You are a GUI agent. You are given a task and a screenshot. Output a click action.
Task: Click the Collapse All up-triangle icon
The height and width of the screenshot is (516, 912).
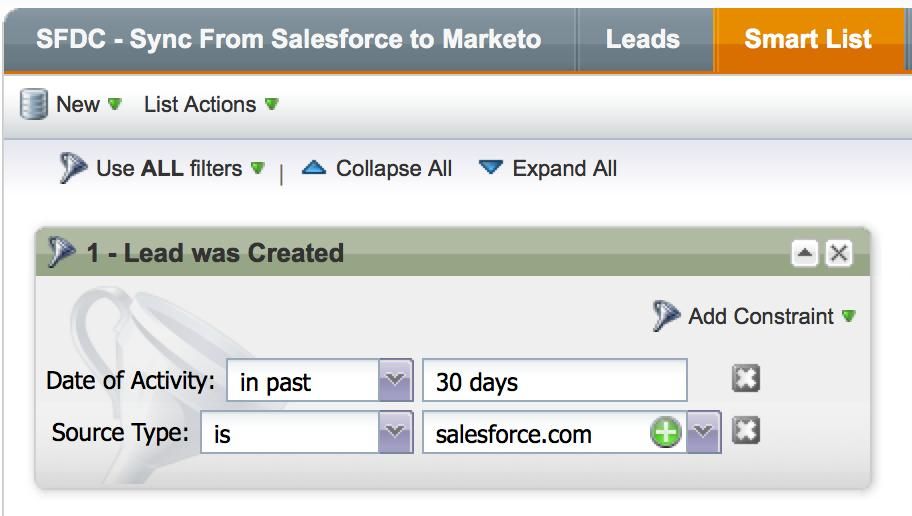(314, 168)
